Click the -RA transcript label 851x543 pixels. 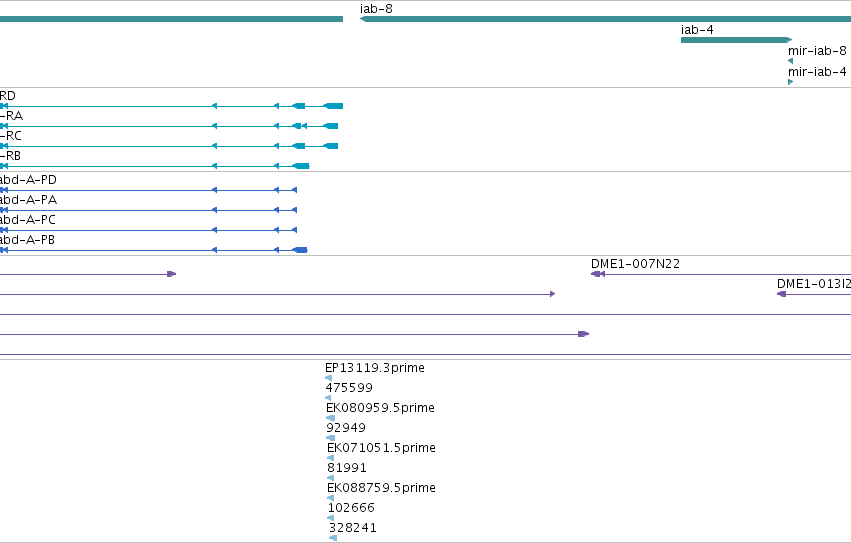(x=11, y=116)
